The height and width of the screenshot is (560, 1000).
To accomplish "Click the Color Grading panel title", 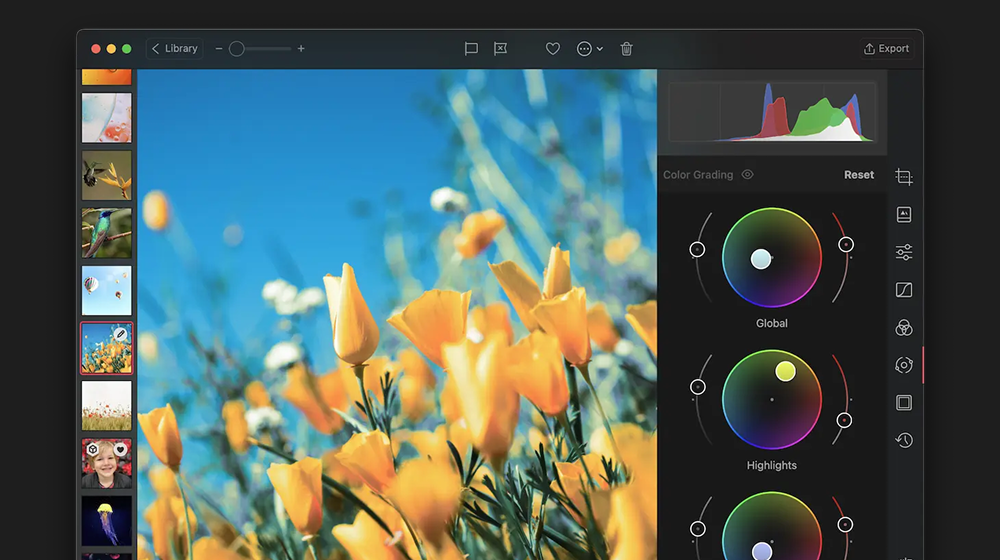I will coord(698,175).
